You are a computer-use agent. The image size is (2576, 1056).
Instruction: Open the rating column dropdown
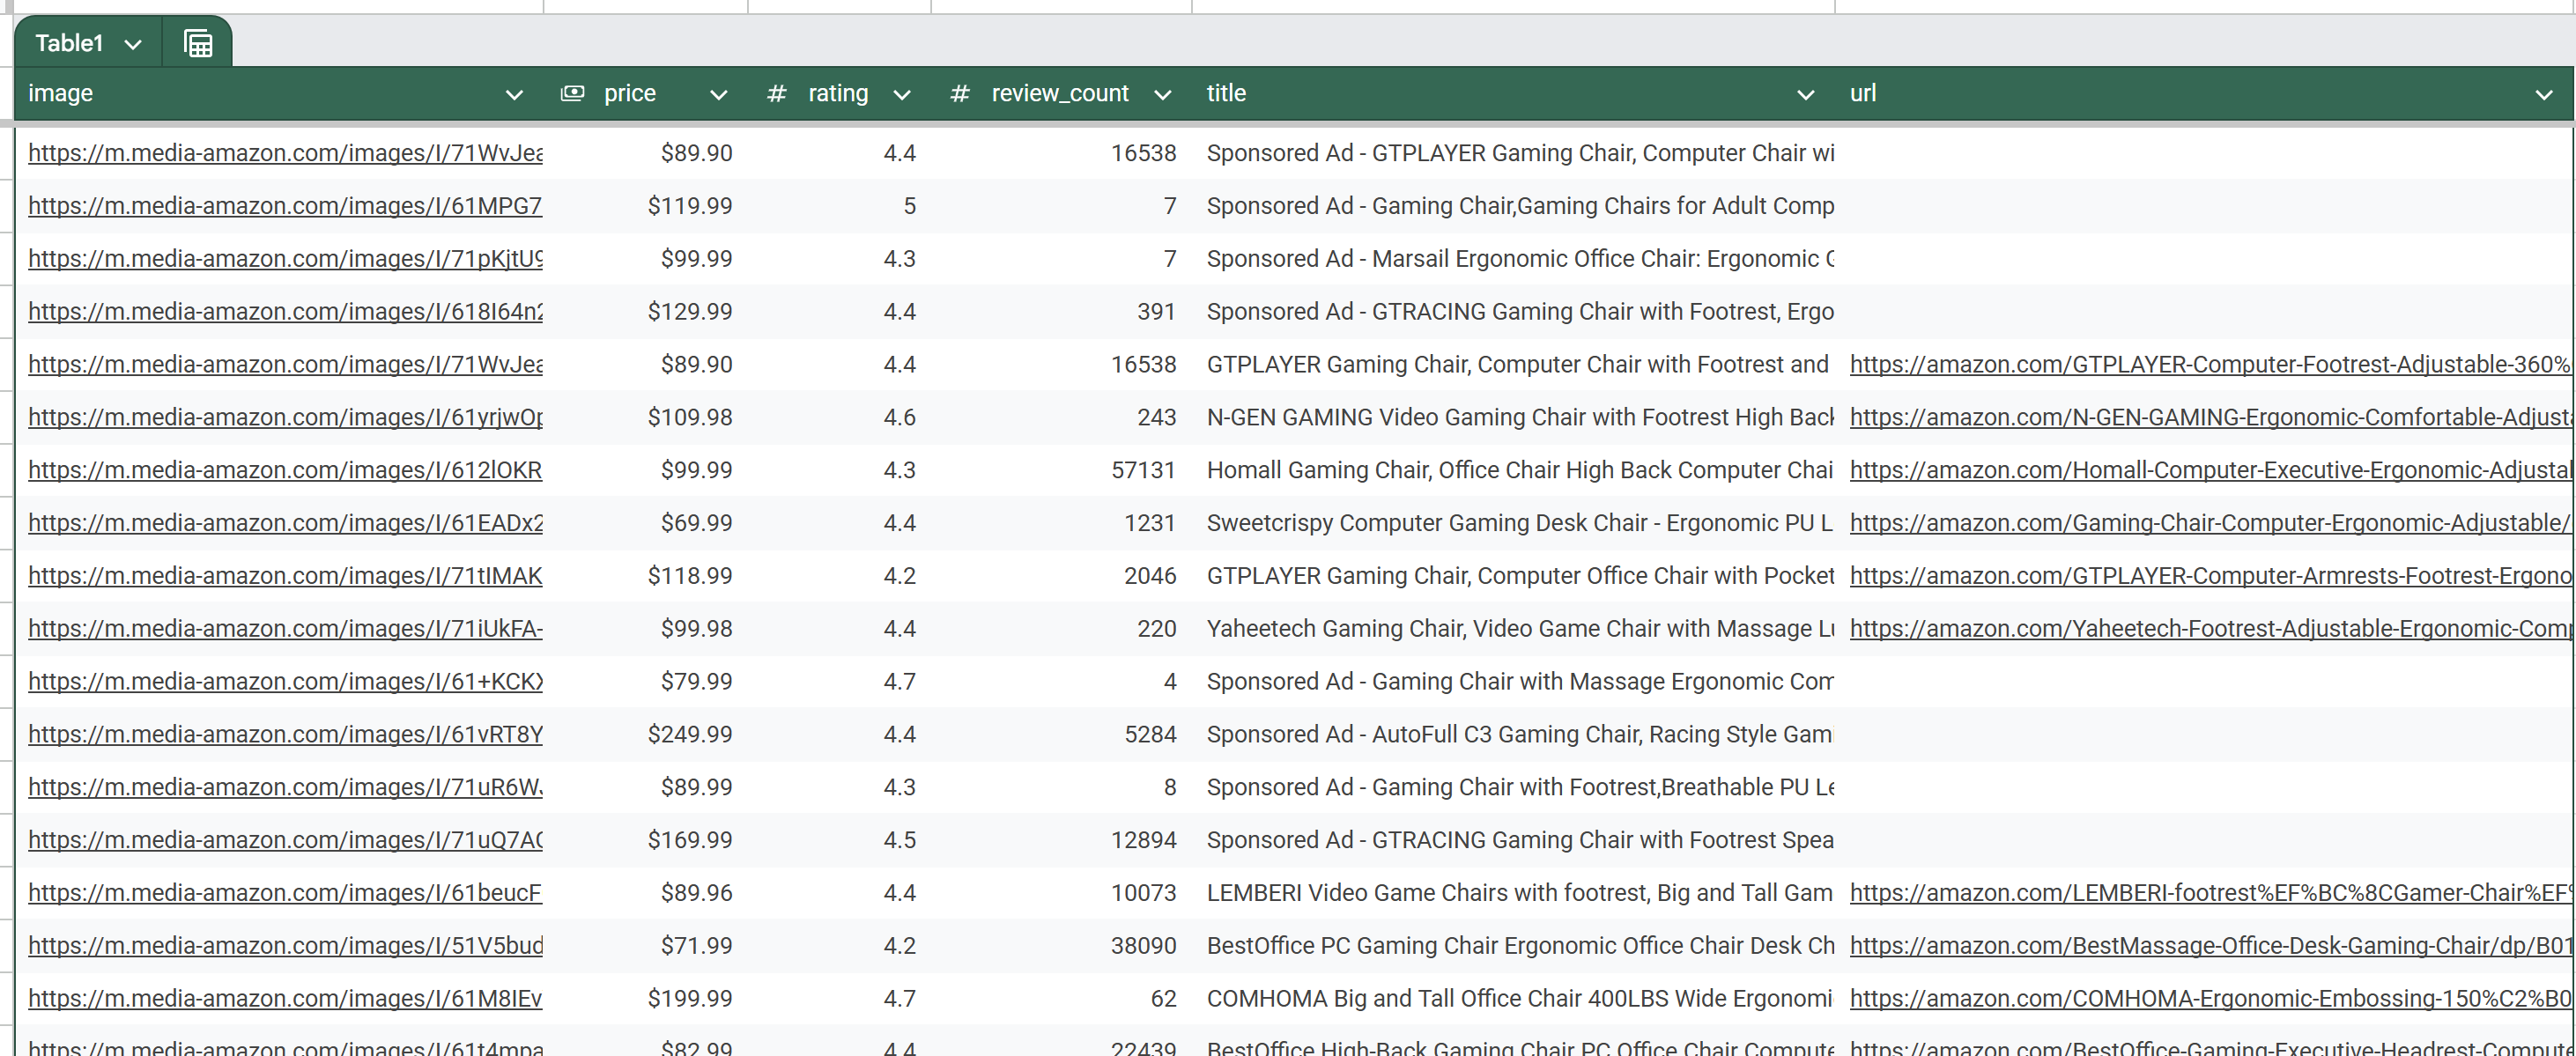pos(902,95)
